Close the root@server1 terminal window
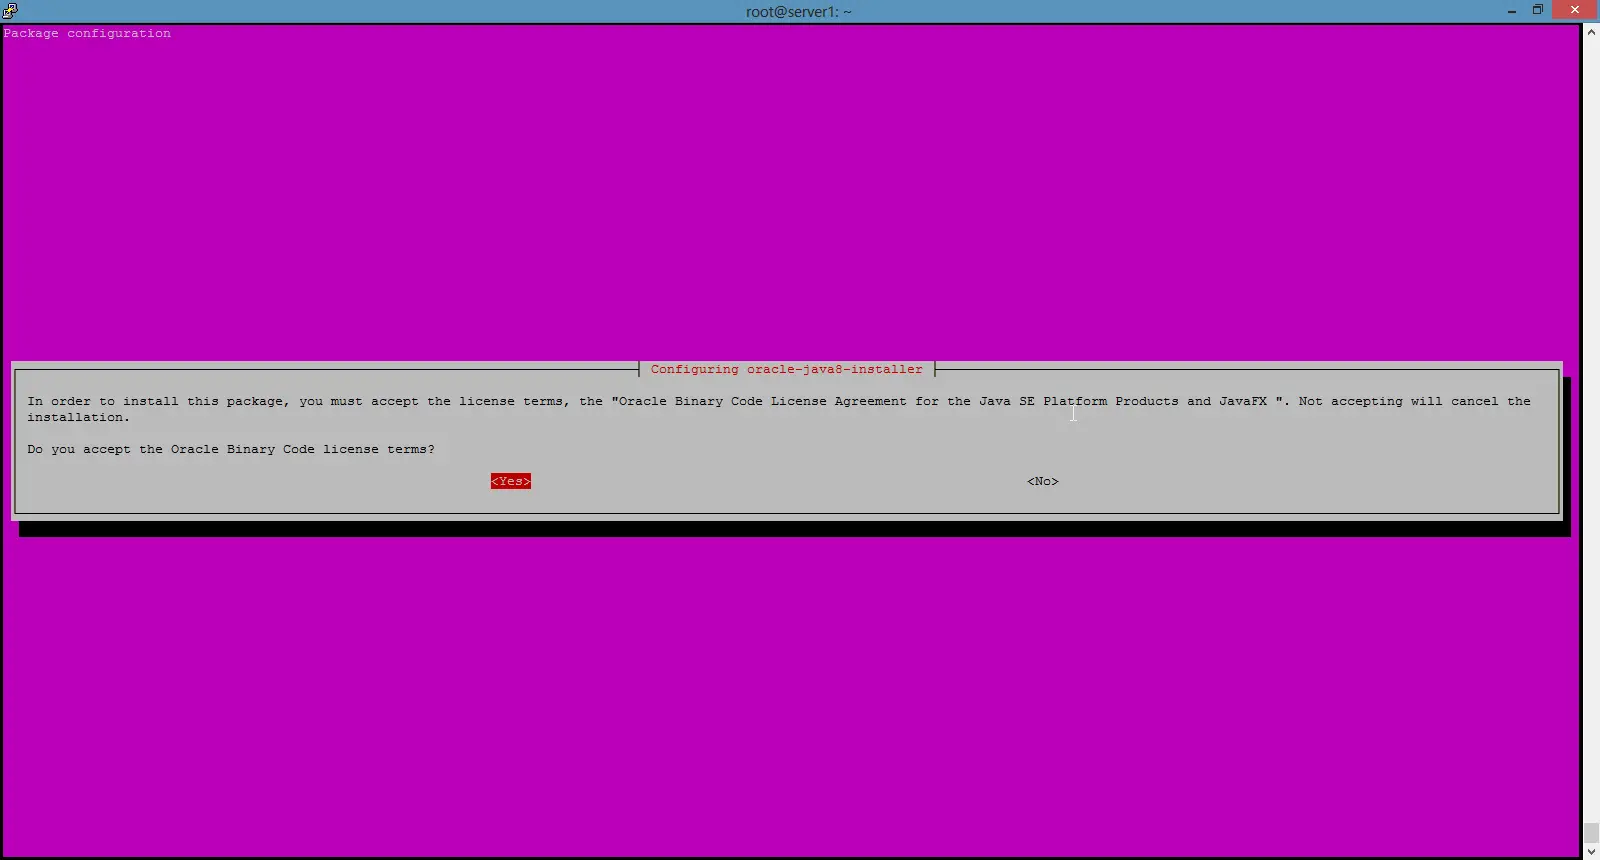The height and width of the screenshot is (860, 1600). point(1575,10)
